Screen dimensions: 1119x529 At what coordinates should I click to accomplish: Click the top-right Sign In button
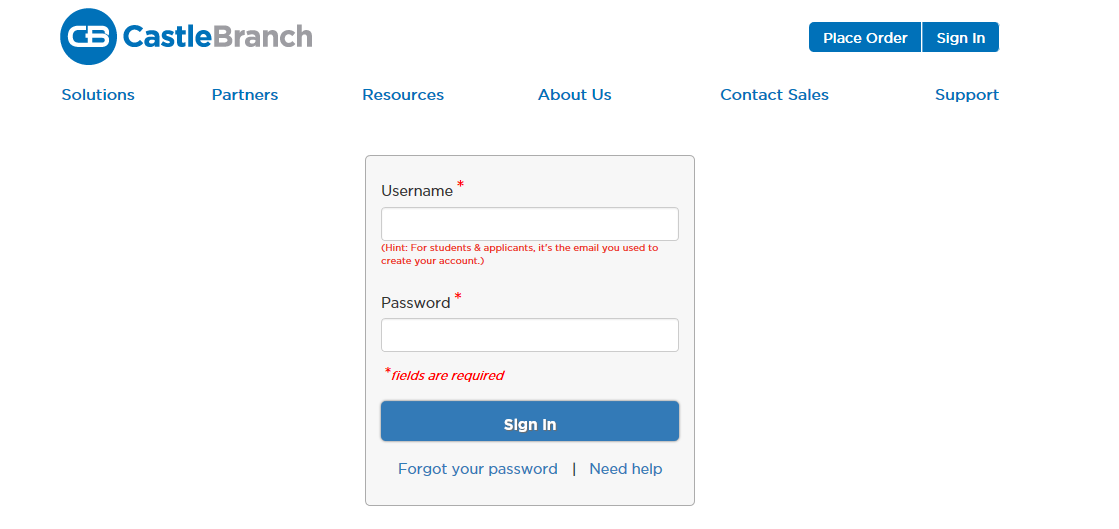click(x=960, y=38)
